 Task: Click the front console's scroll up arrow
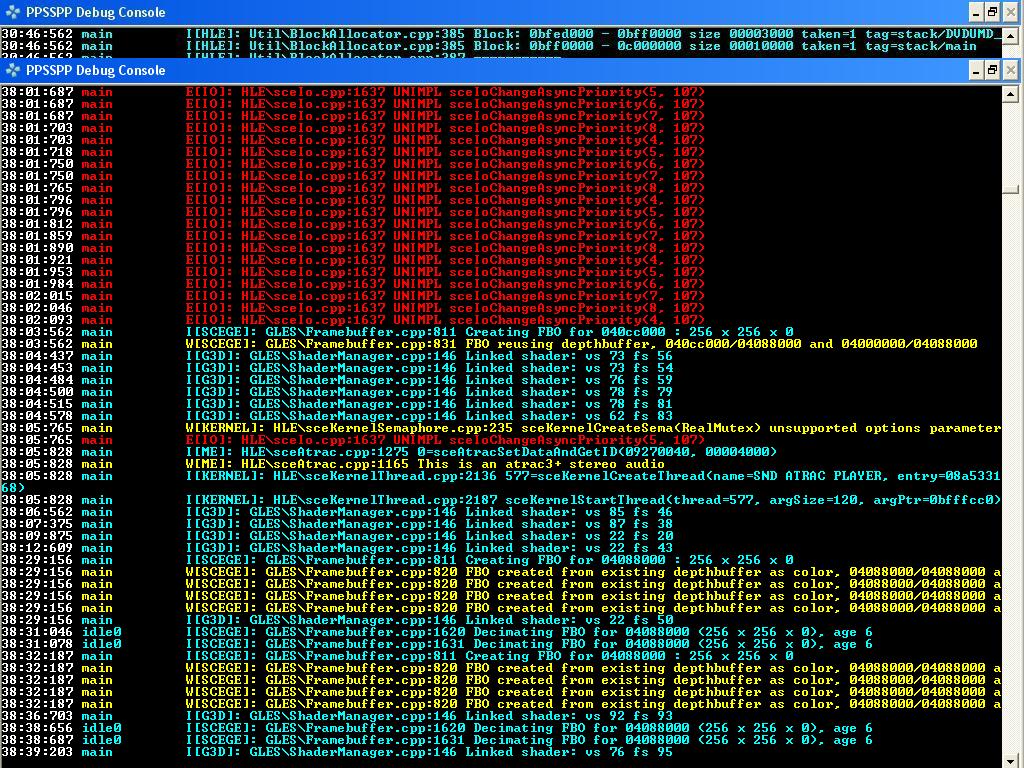coord(1012,93)
